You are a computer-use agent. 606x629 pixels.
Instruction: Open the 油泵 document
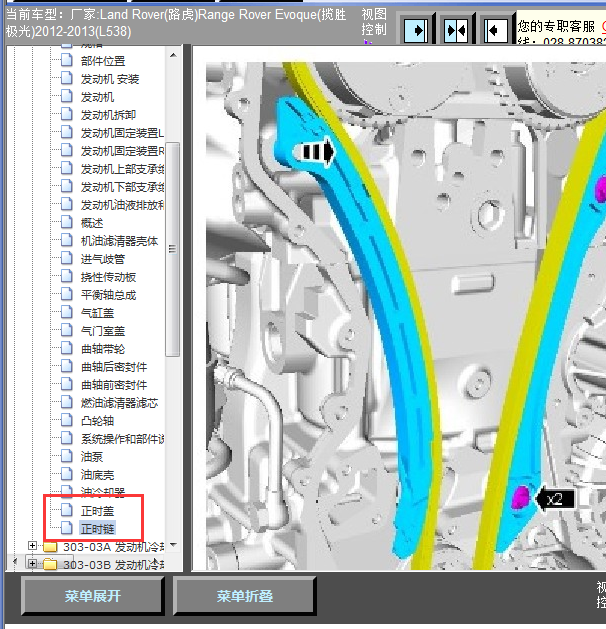[x=92, y=457]
